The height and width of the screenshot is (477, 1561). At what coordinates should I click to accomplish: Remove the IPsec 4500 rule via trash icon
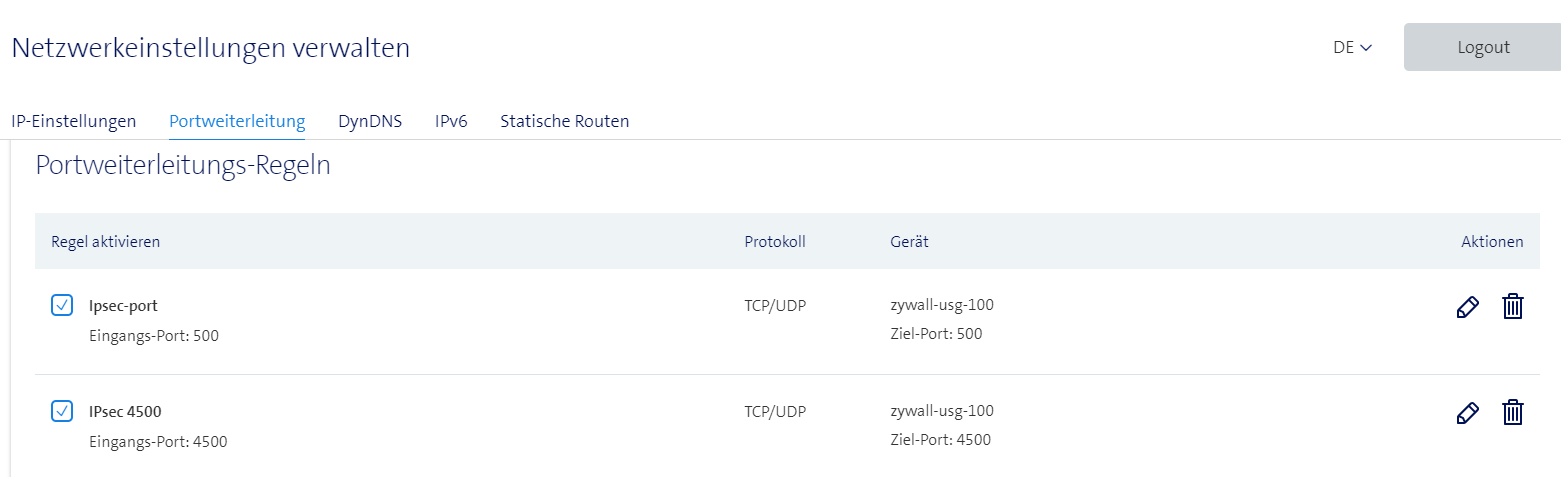(1513, 413)
